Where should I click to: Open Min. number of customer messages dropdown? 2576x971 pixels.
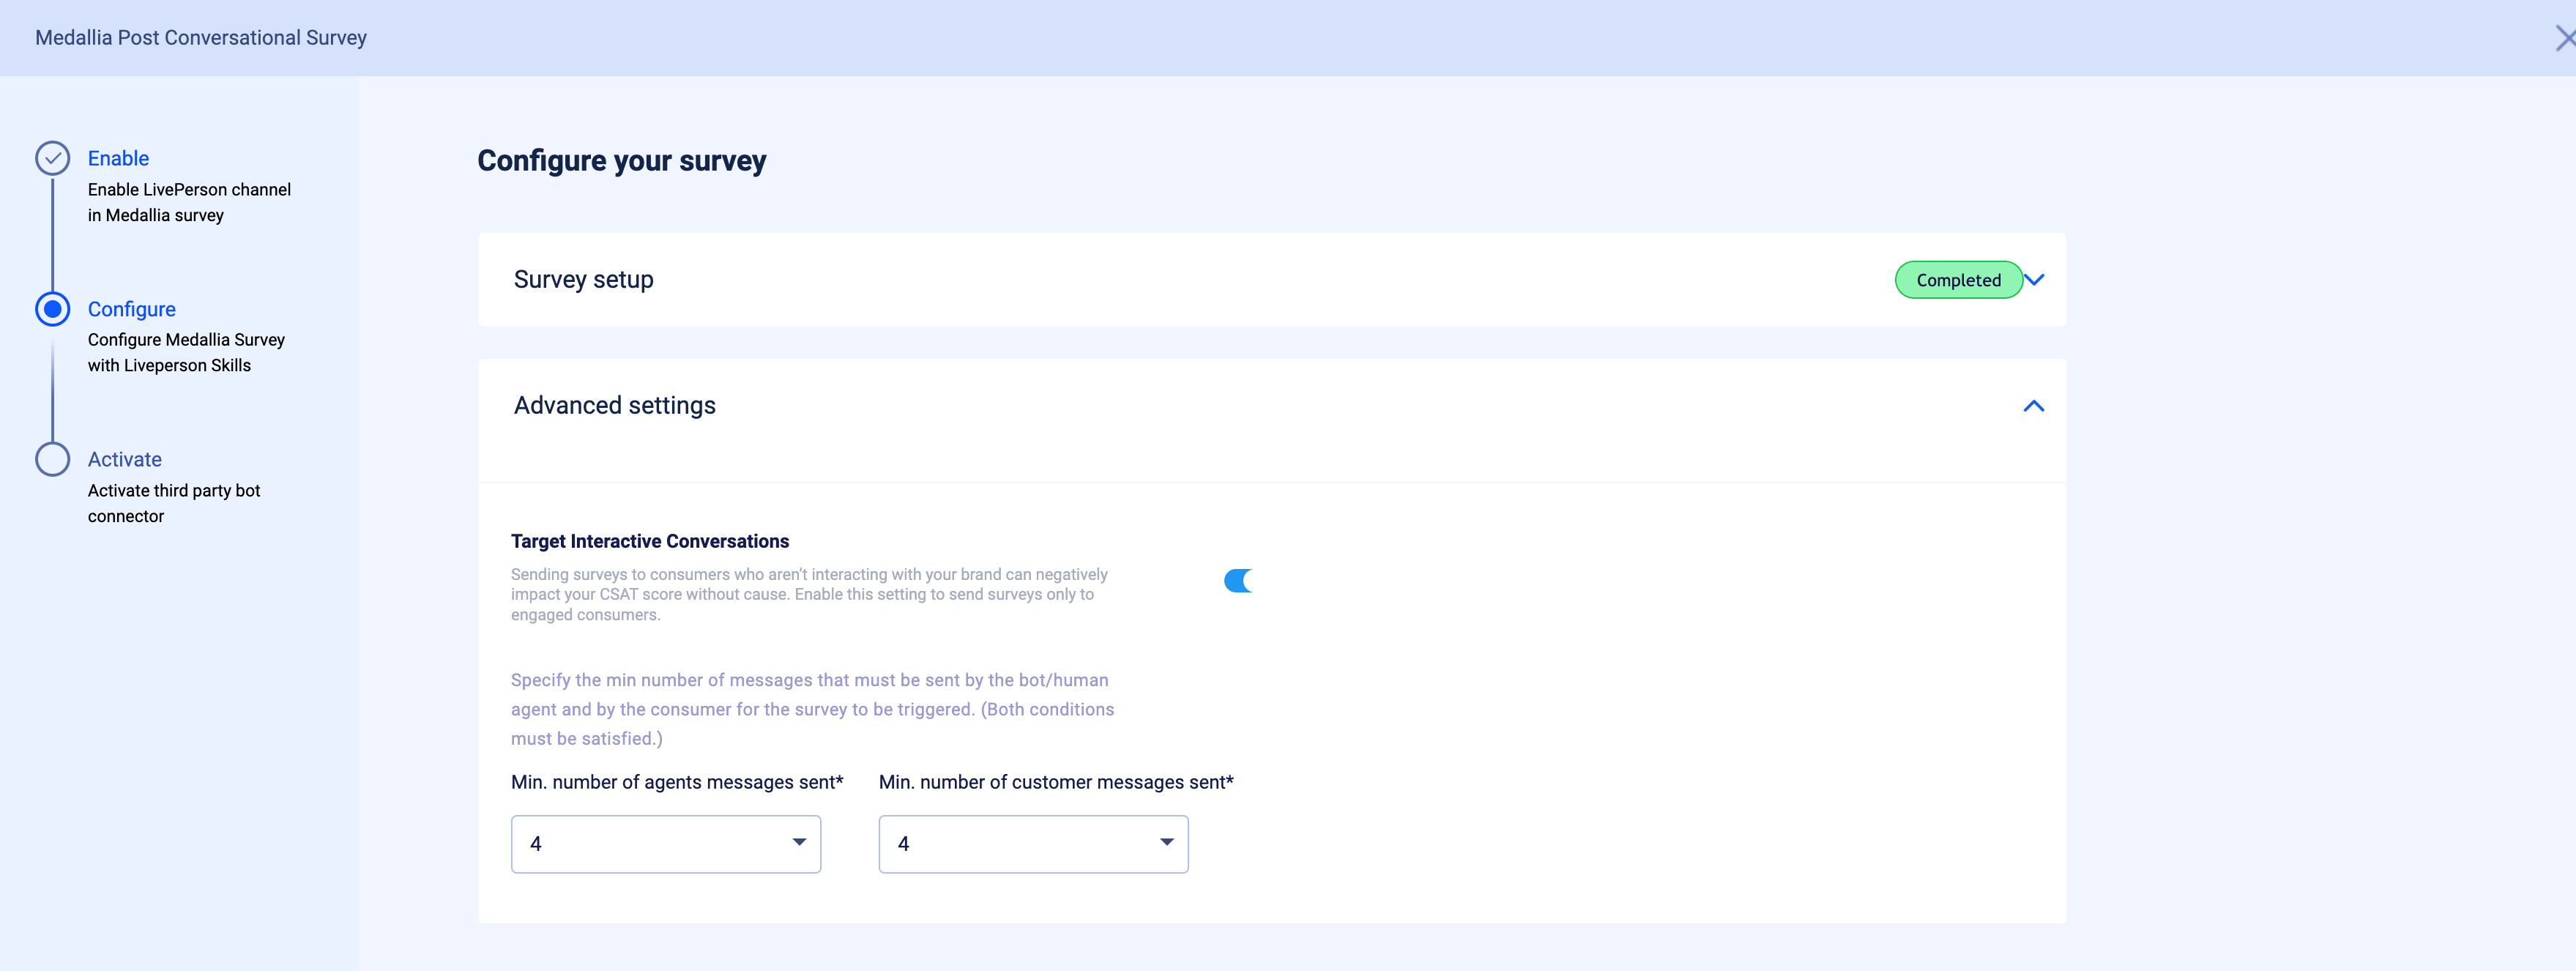tap(1033, 843)
